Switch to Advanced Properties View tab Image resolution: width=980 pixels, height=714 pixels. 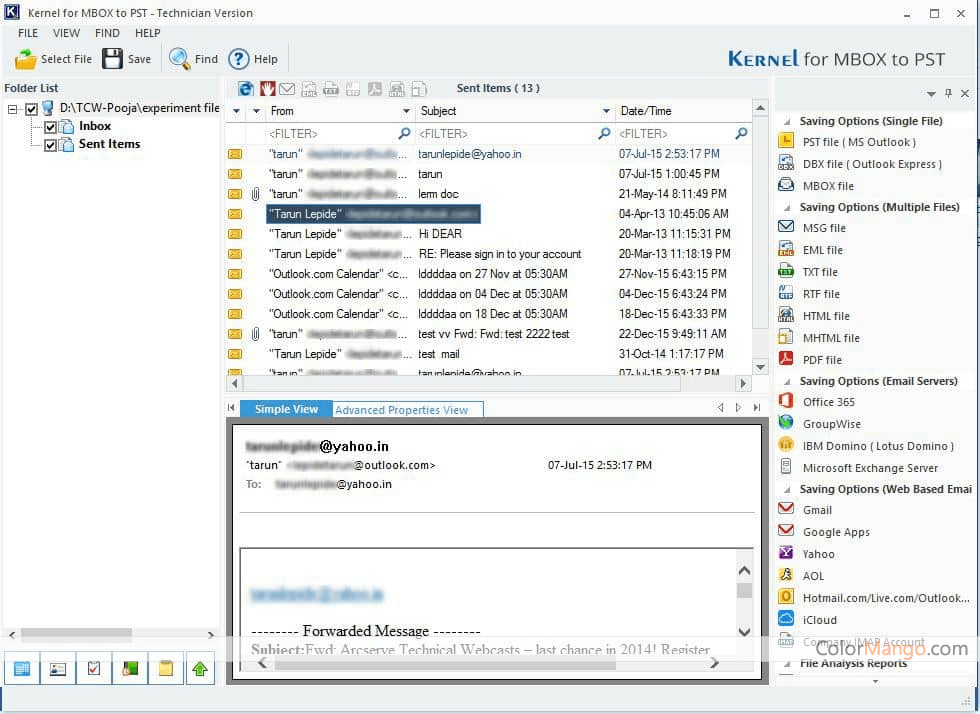[400, 410]
